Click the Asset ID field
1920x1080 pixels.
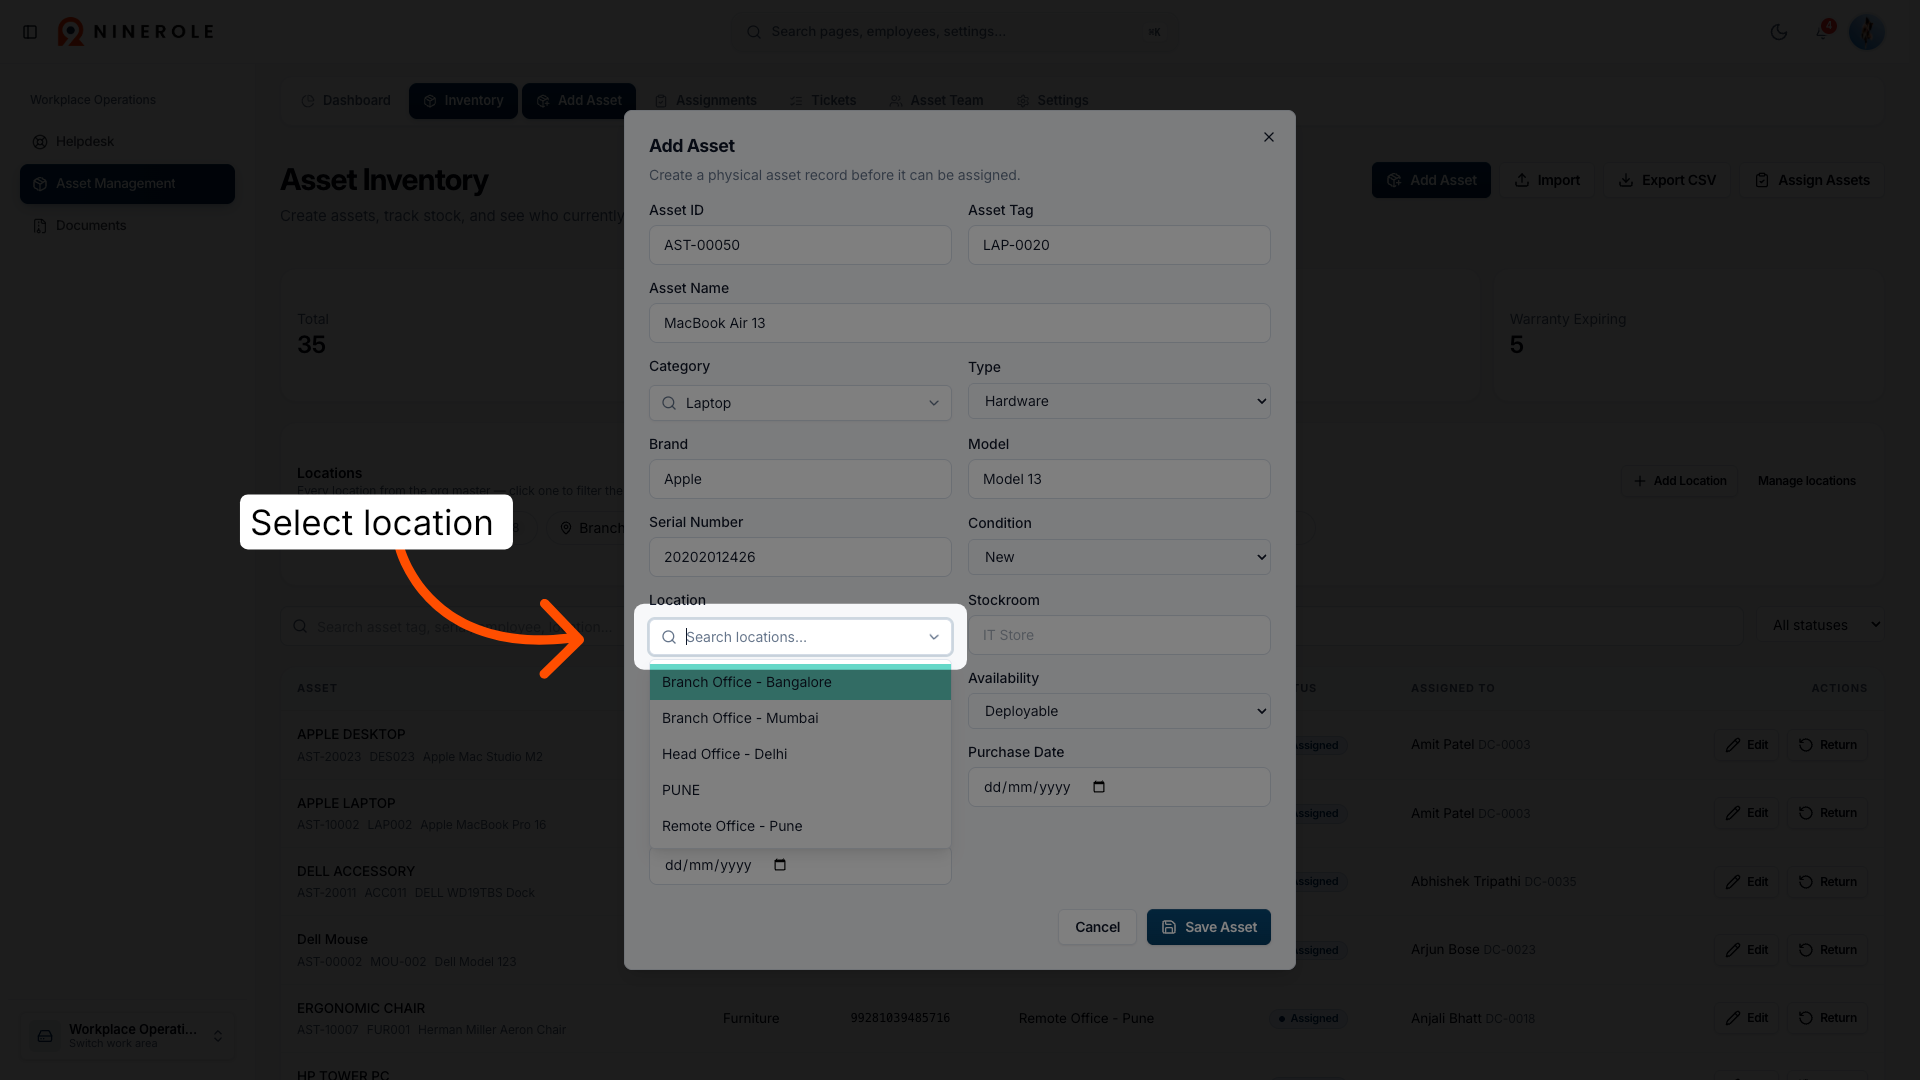click(800, 245)
